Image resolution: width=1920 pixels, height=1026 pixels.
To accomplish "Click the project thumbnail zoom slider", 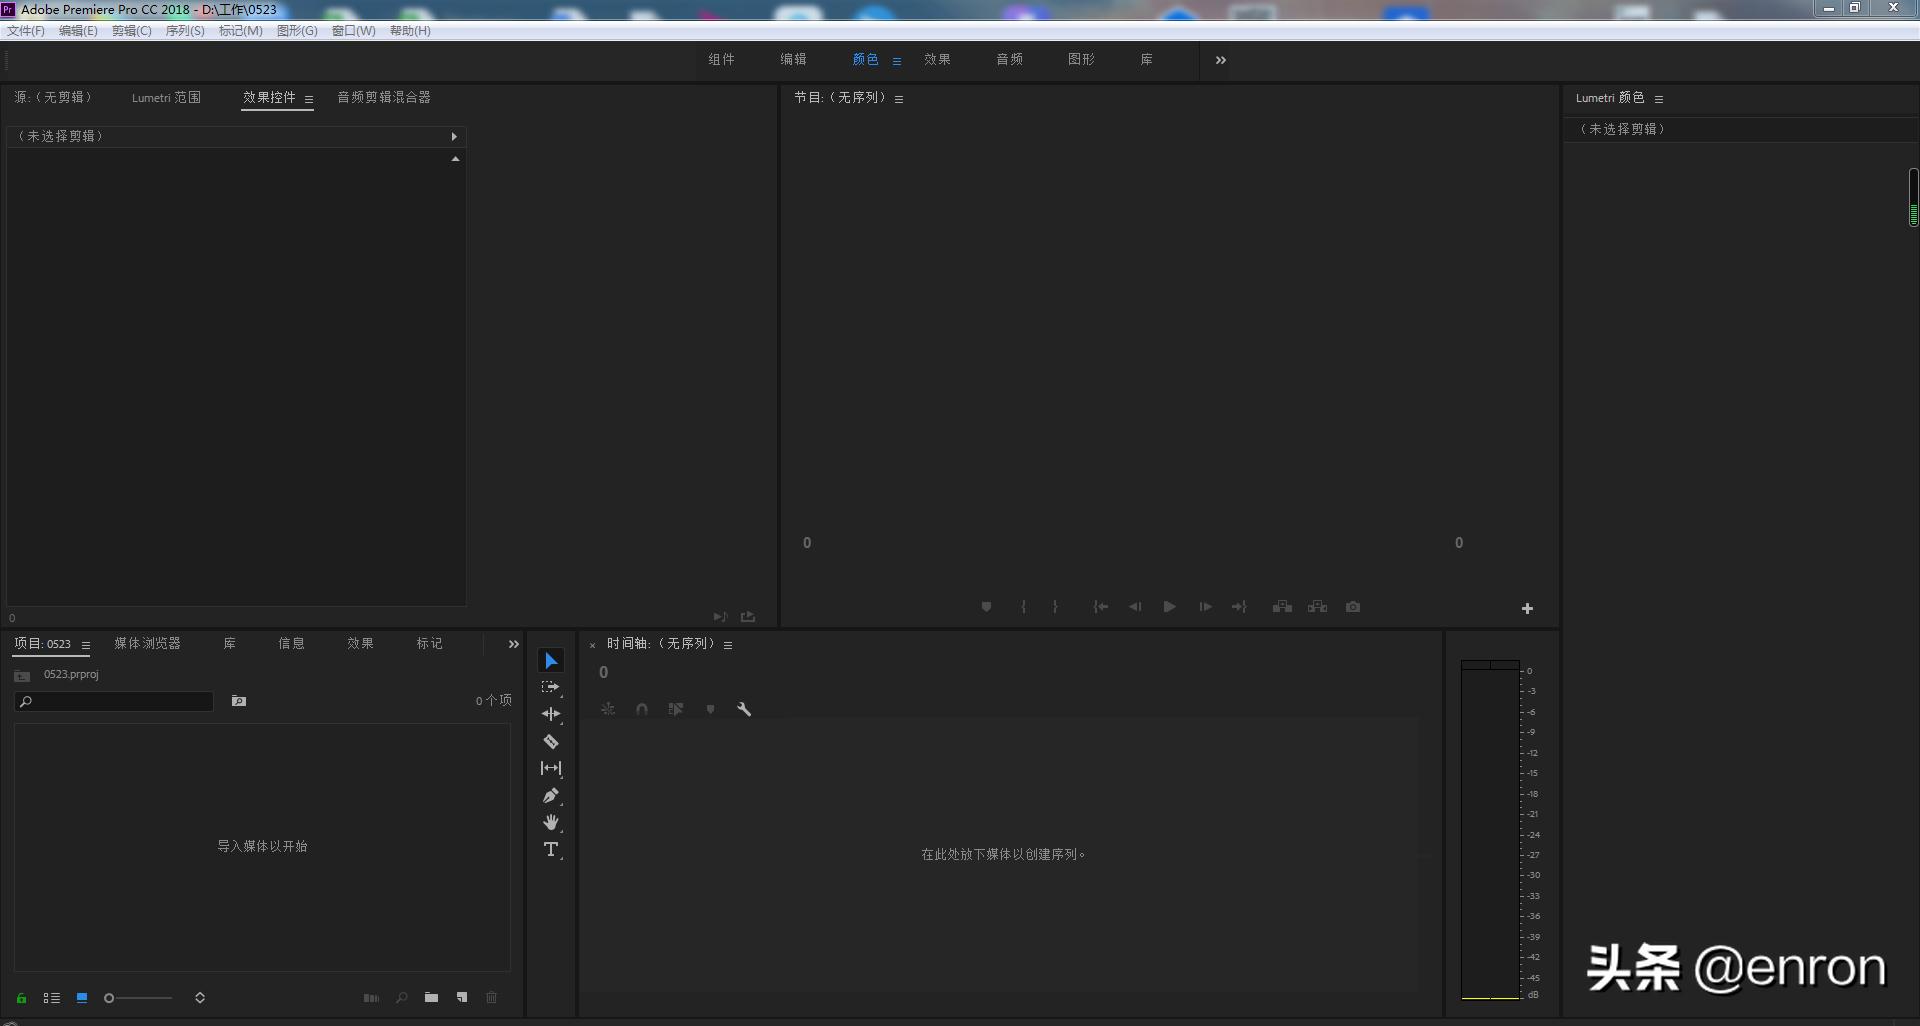I will [139, 998].
